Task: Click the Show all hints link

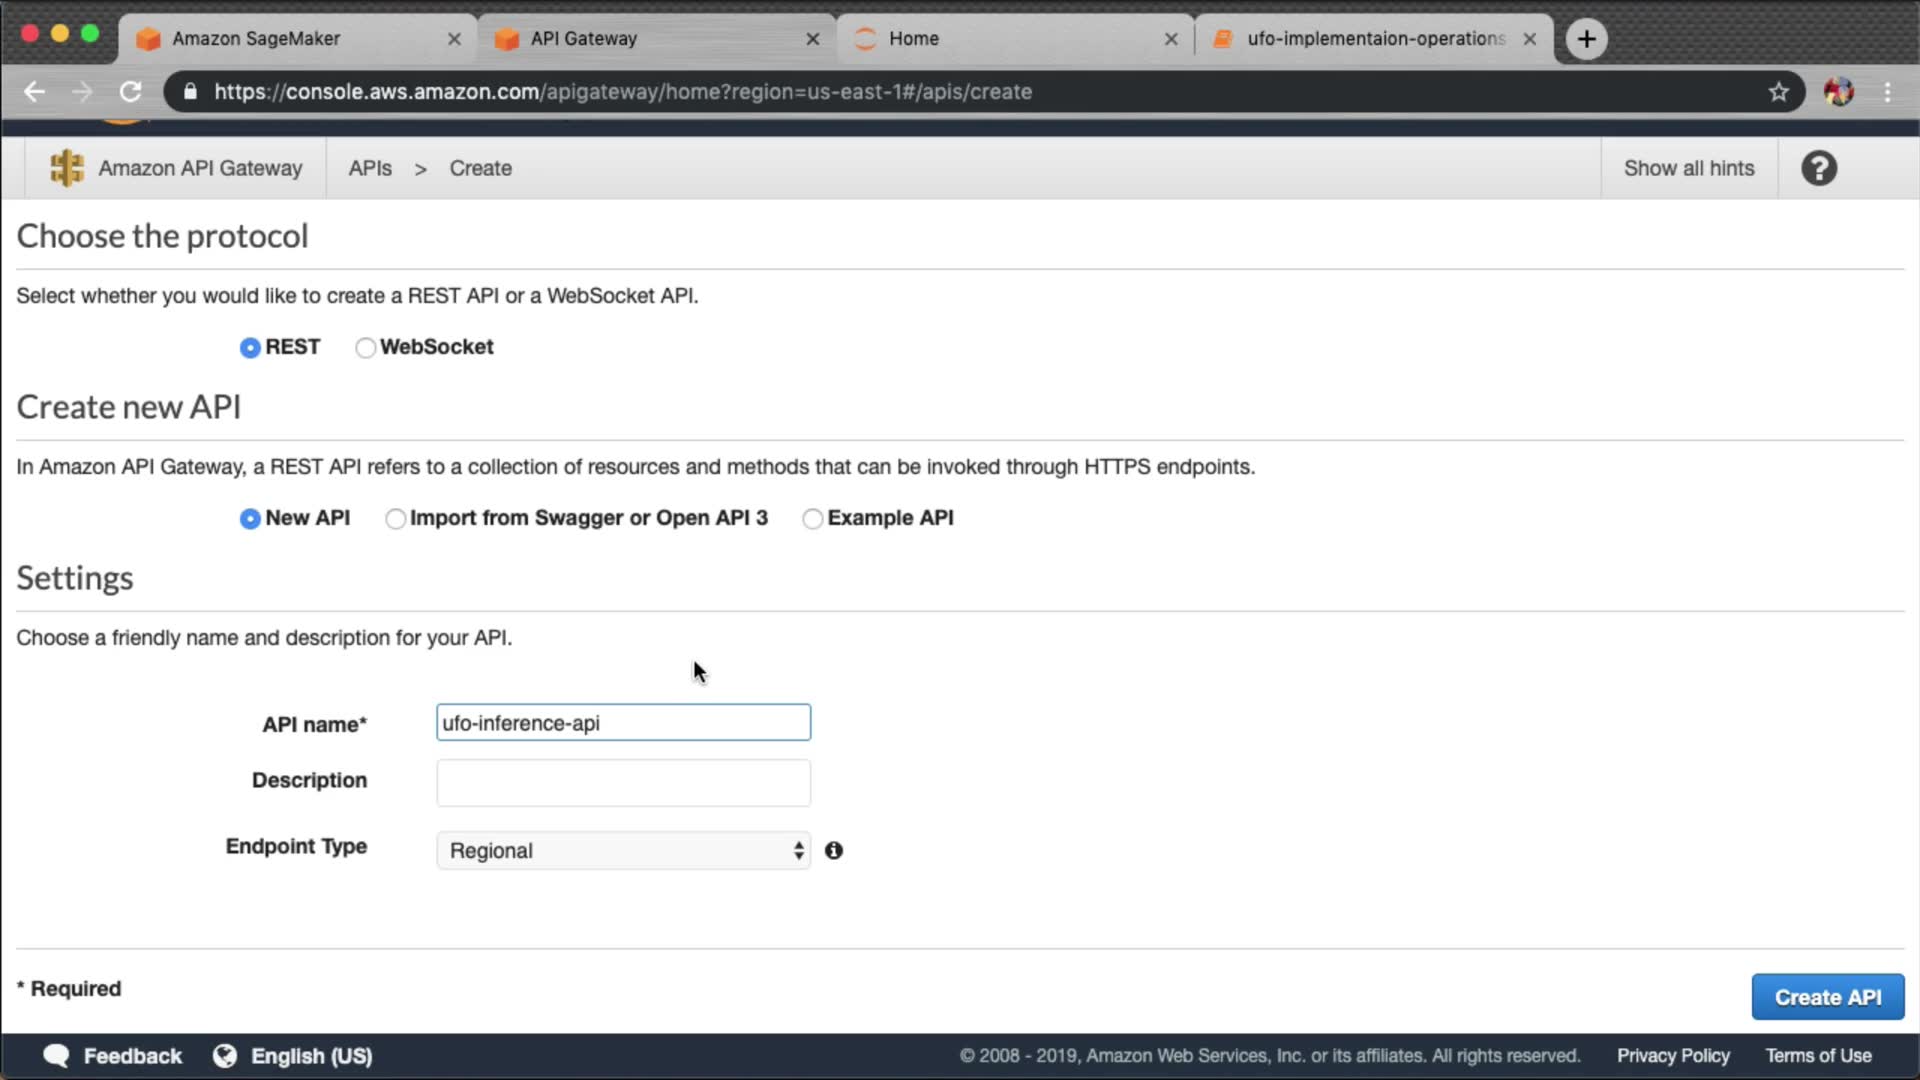Action: coord(1688,168)
